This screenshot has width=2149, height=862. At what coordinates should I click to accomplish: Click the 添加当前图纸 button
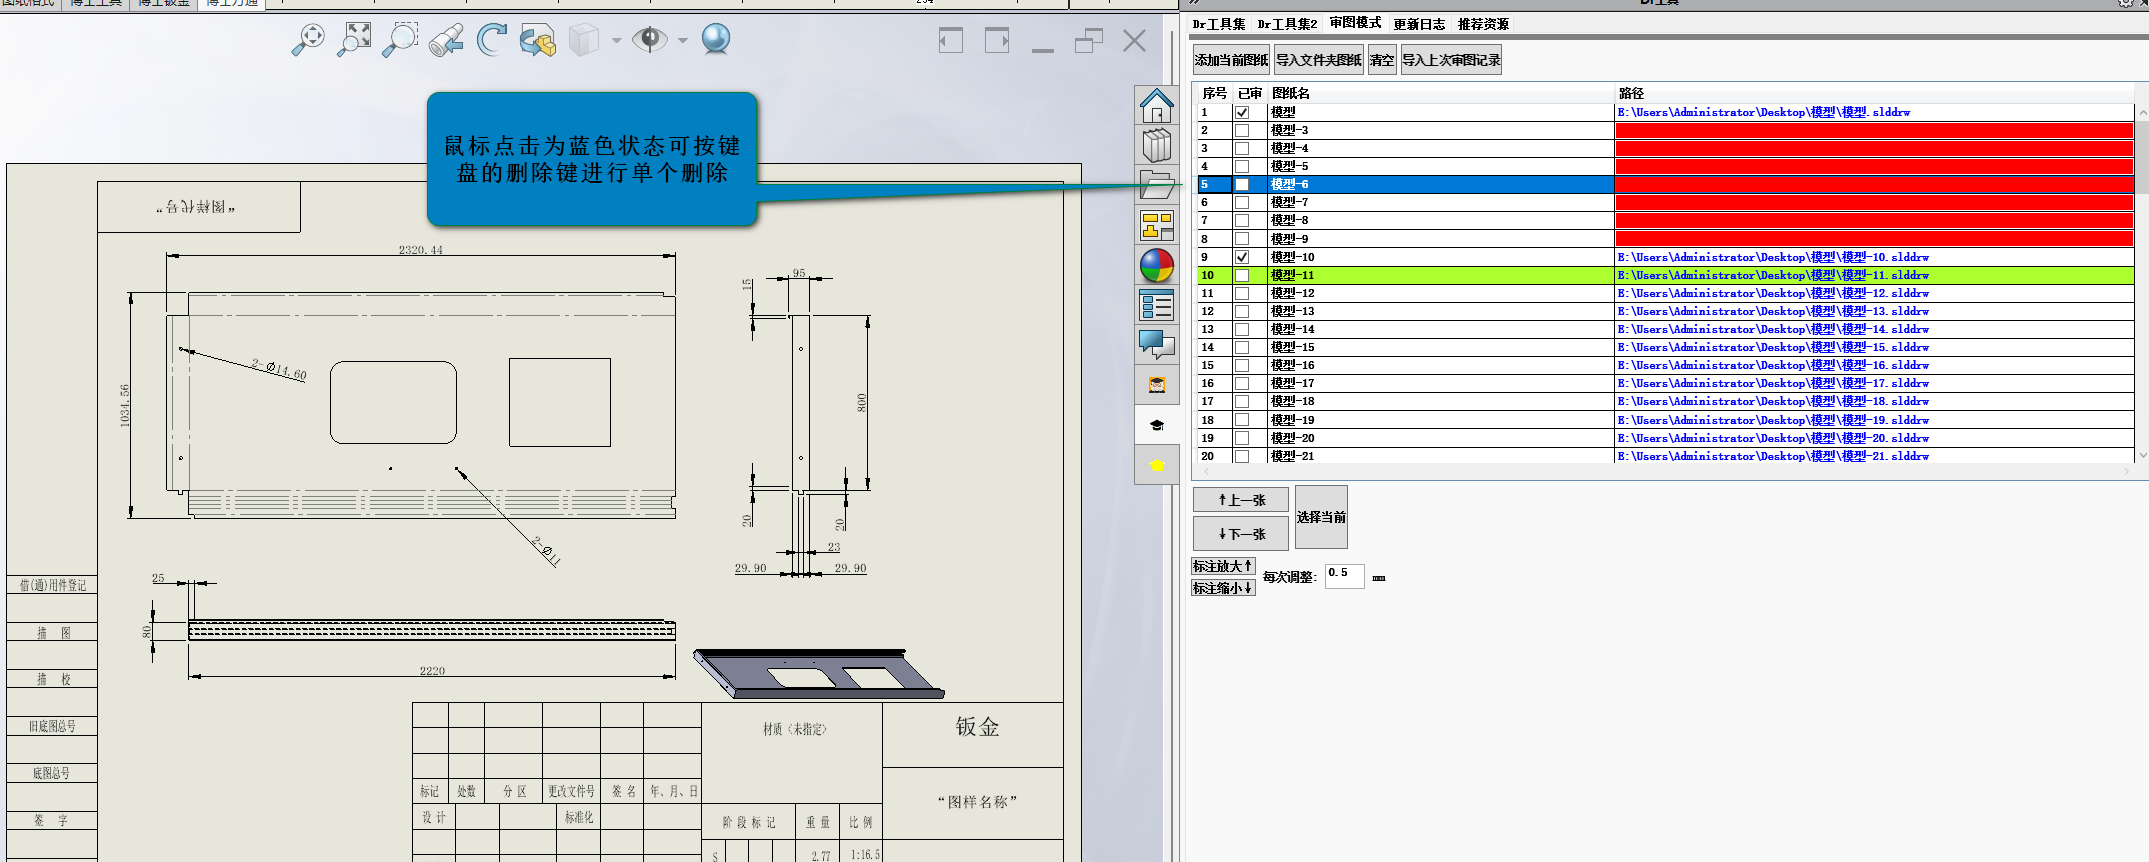pos(1231,60)
